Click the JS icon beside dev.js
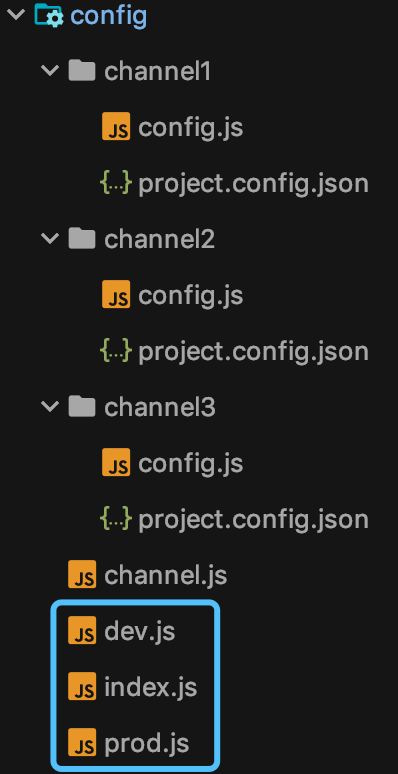The image size is (398, 774). (x=82, y=630)
